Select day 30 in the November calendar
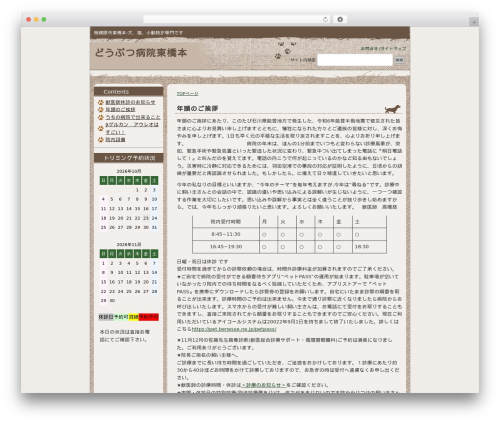The height and width of the screenshot is (423, 500). click(112, 301)
